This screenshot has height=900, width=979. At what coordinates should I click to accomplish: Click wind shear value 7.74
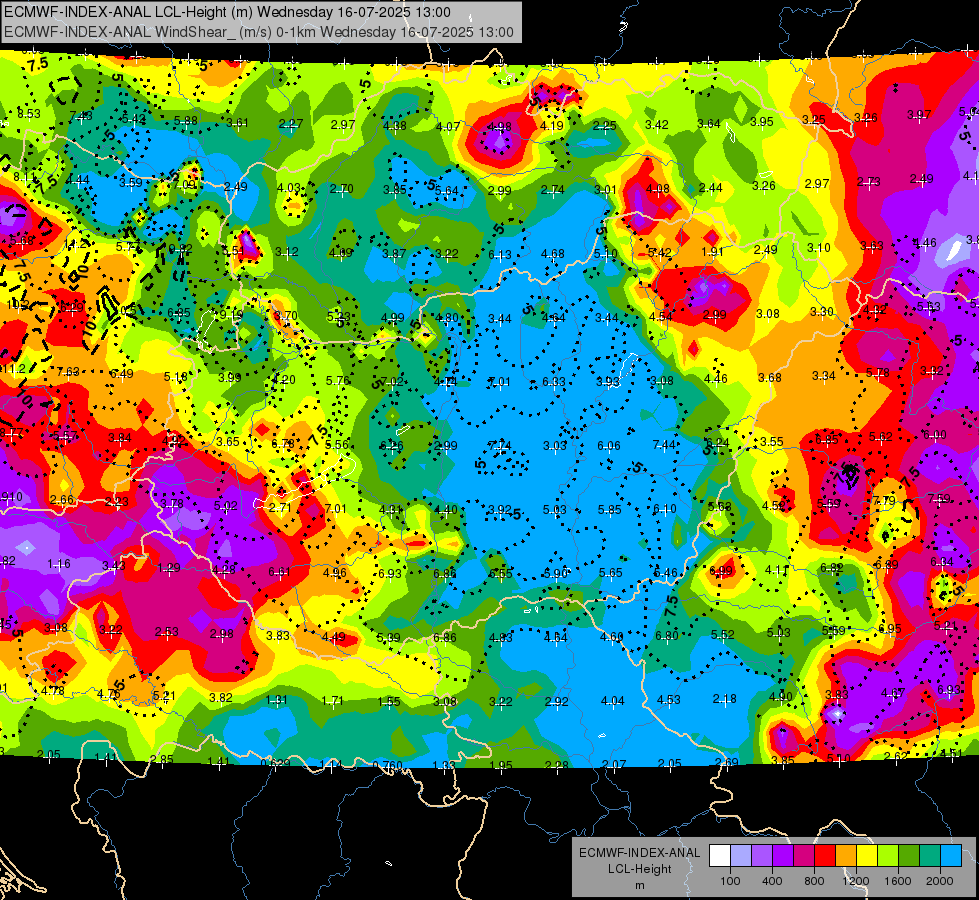pos(499,445)
